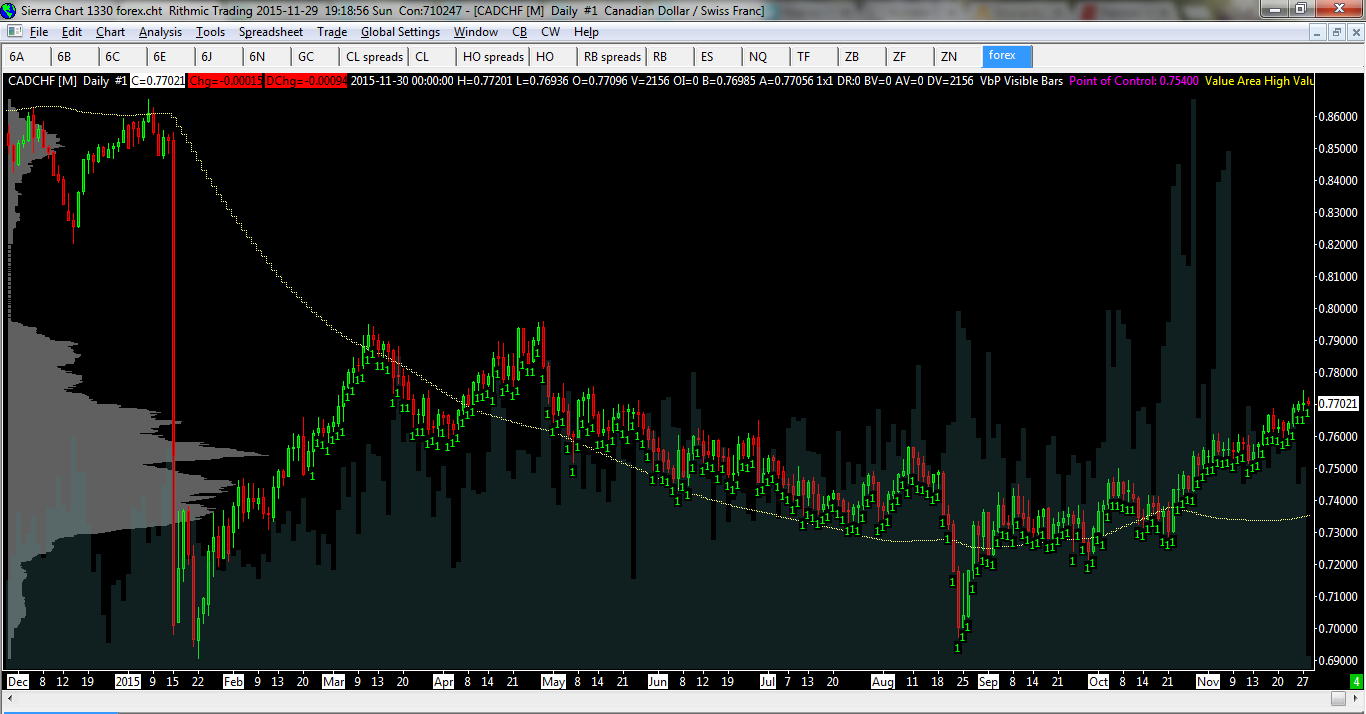This screenshot has width=1366, height=714.
Task: Click the Dec marker on time axis
Action: (x=17, y=681)
